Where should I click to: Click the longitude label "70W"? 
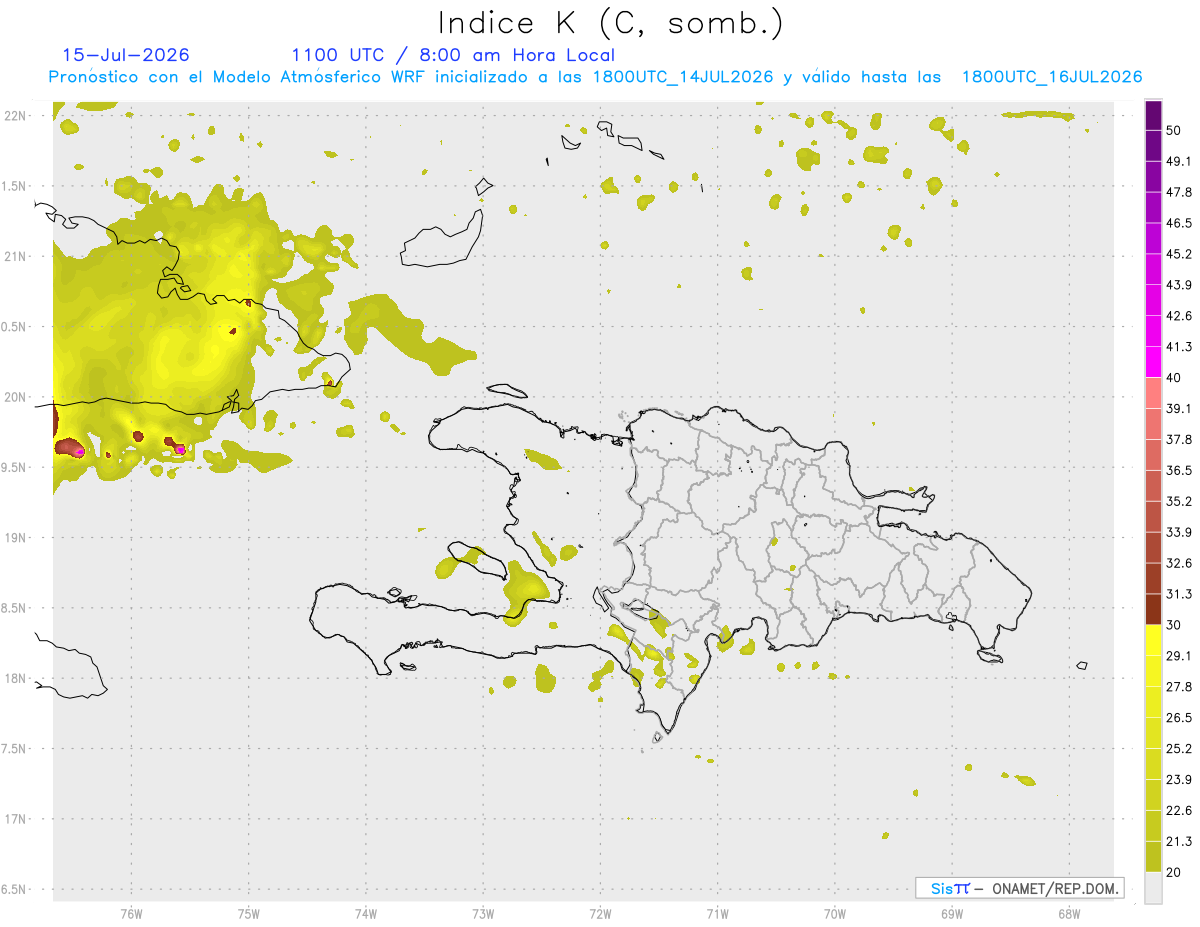pos(834,913)
